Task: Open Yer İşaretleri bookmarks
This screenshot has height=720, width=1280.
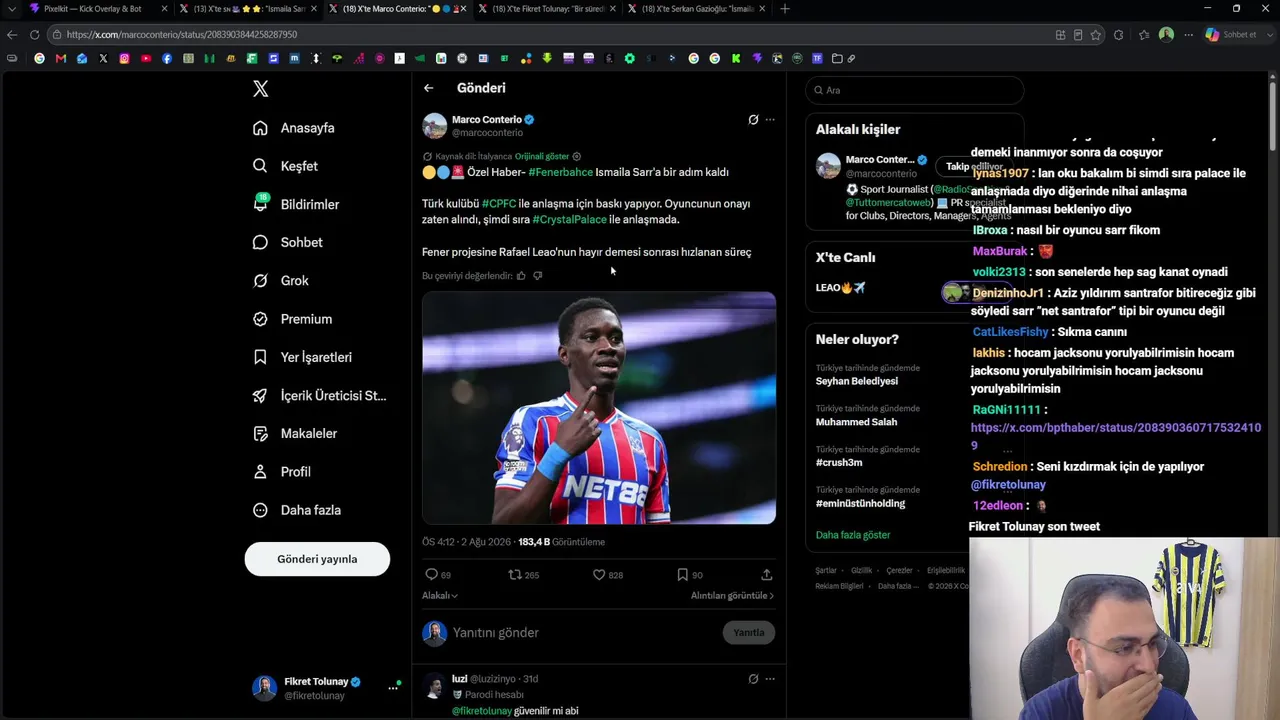Action: tap(302, 357)
